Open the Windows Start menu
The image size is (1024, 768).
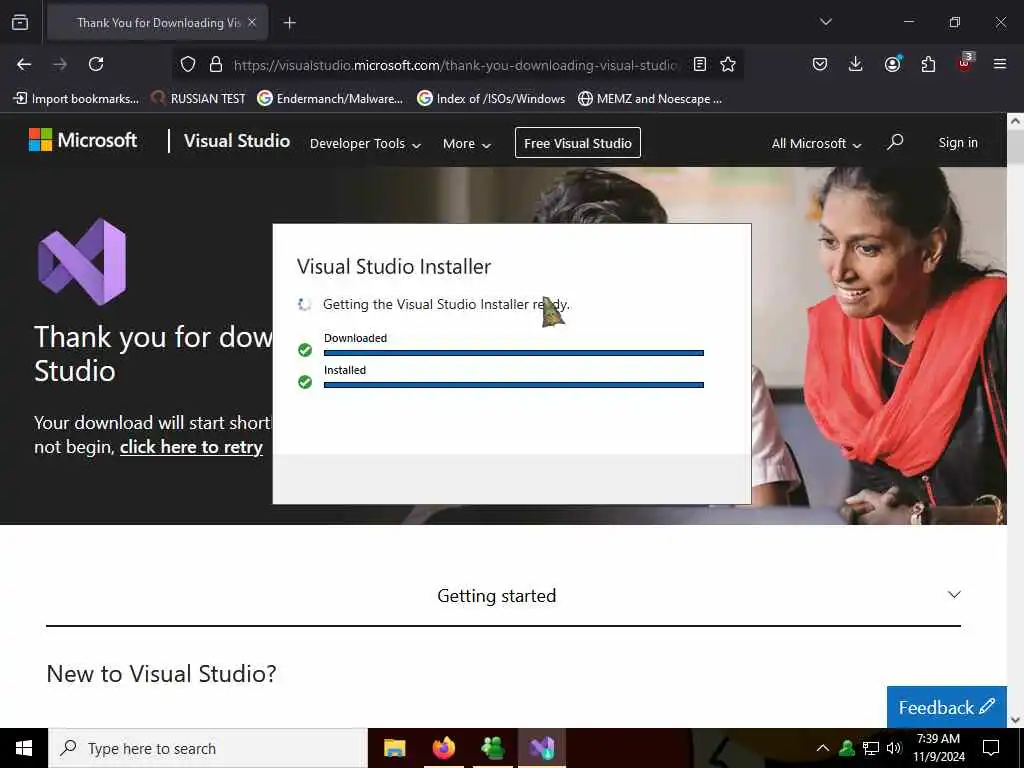(24, 748)
